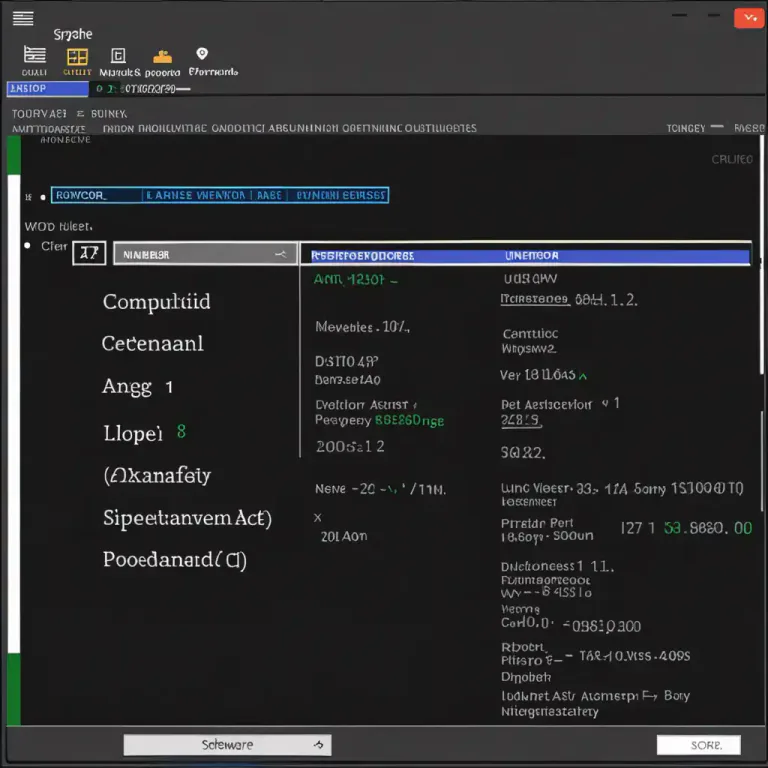Image resolution: width=768 pixels, height=768 pixels.
Task: Click the WOD Kileet. label
Action: click(x=58, y=226)
